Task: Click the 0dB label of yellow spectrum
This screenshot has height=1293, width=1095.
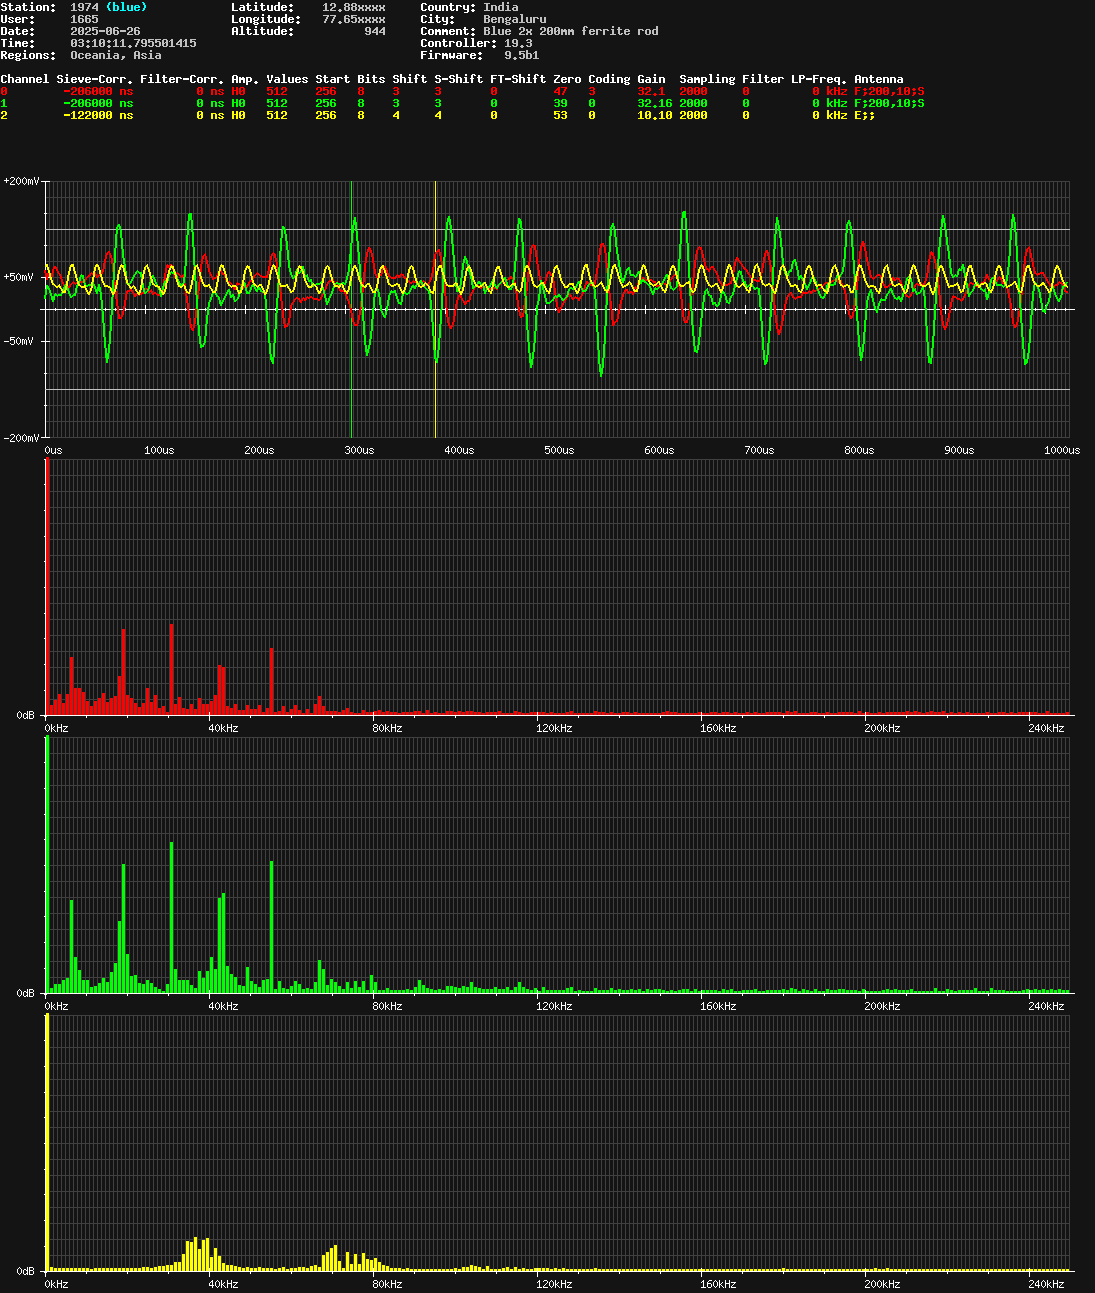Action: click(26, 1271)
